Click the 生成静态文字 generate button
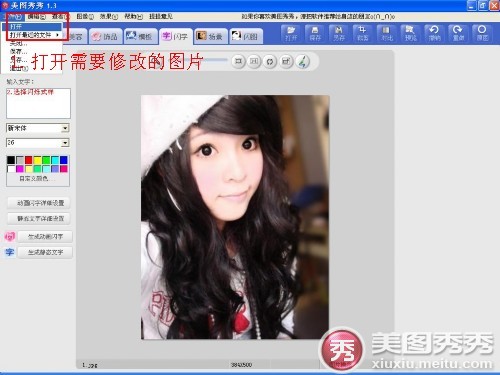The width and height of the screenshot is (500, 375). pos(45,252)
